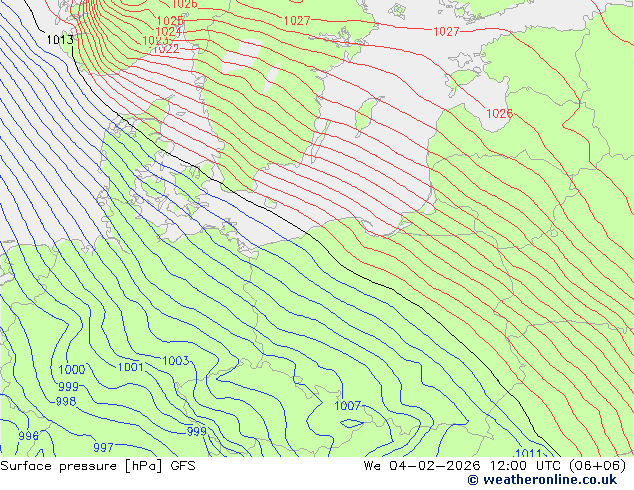Screen dimensions: 634x490
Task: Click the 999 label between 1000 and 998
Action: [68, 387]
